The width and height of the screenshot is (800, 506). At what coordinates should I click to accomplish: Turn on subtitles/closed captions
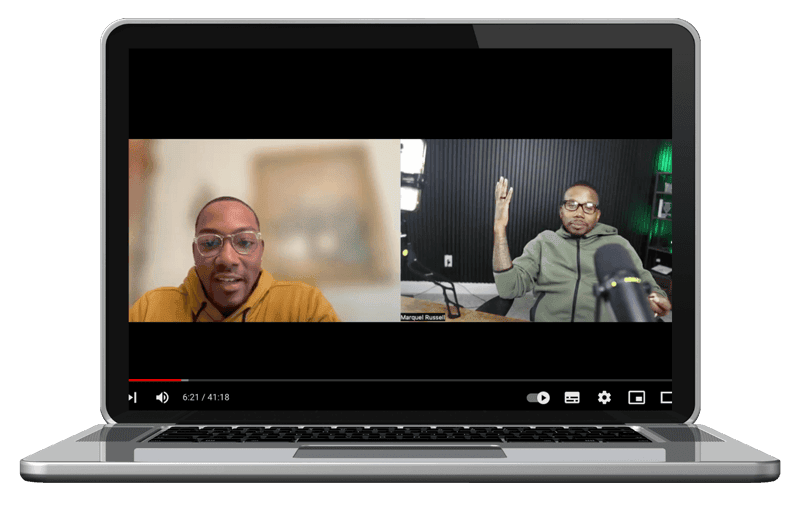coord(572,397)
